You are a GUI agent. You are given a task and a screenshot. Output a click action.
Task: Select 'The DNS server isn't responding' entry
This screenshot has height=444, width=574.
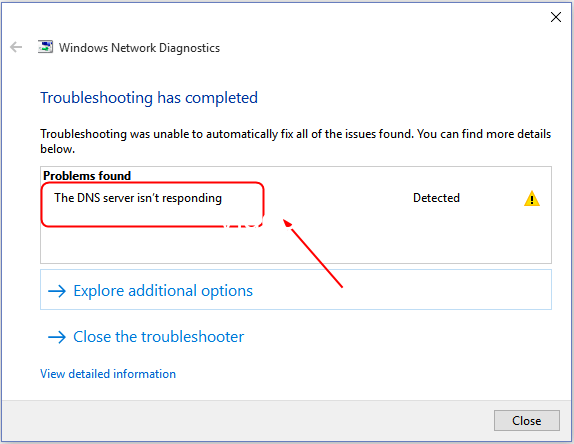138,198
